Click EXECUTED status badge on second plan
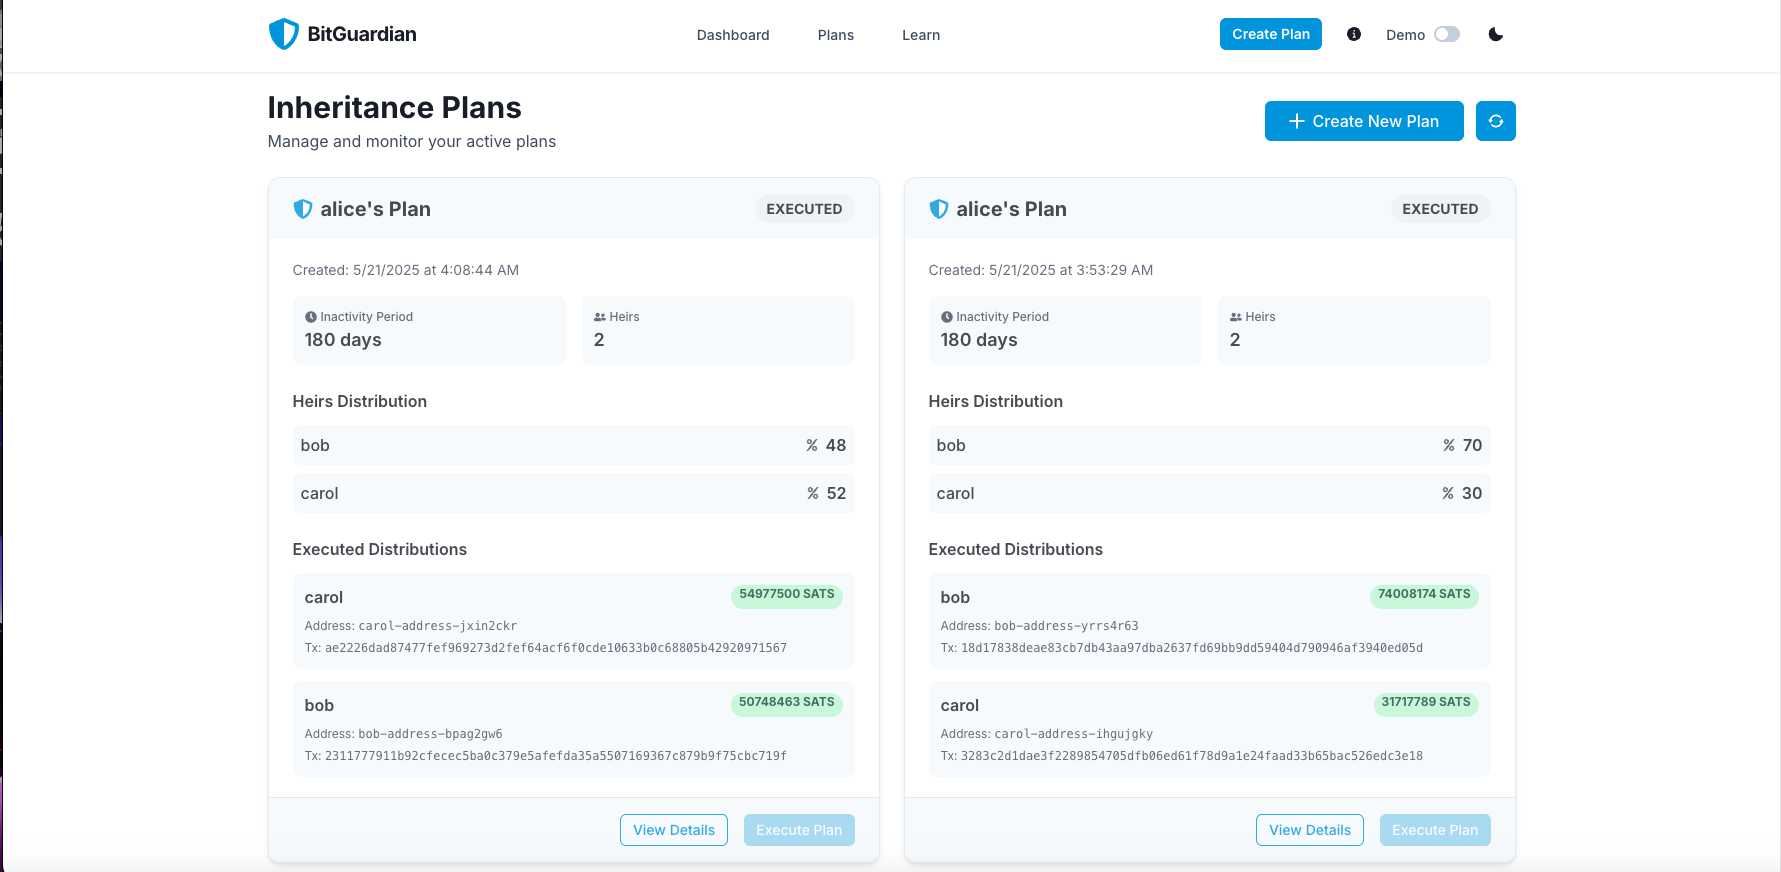This screenshot has height=872, width=1781. 1440,209
